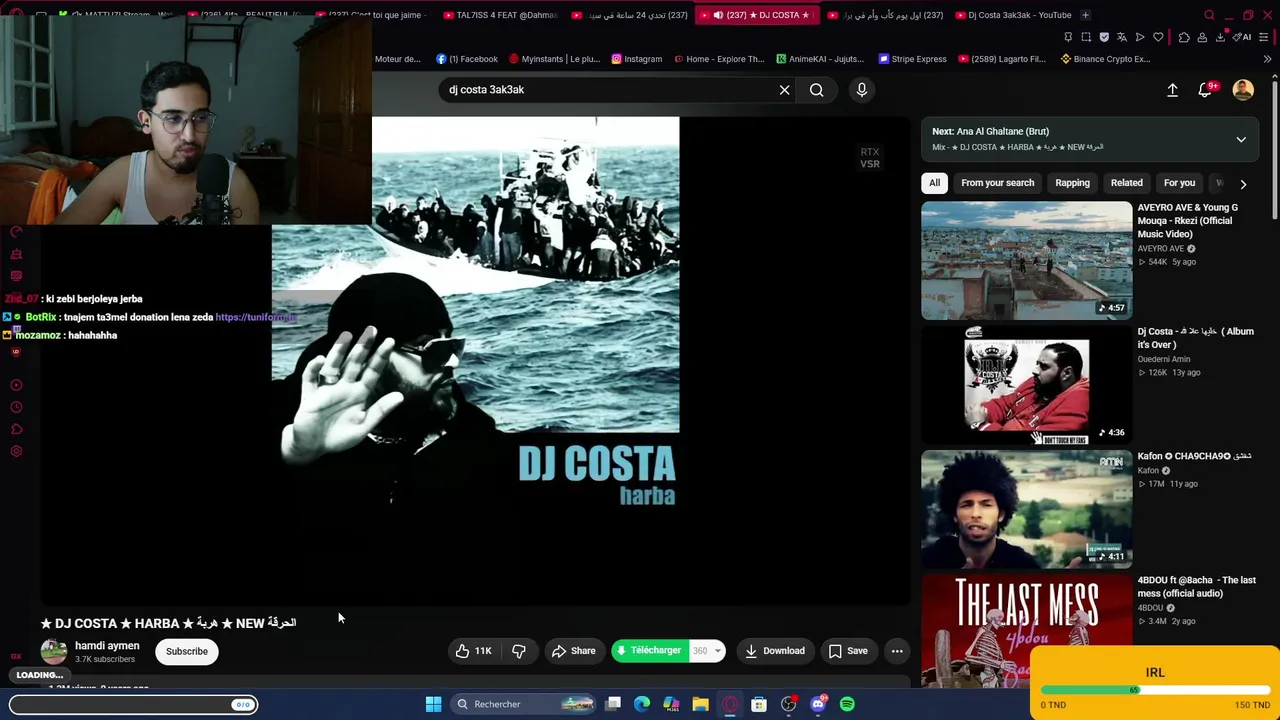Open the hamdi aymen channel name link

coord(107,646)
